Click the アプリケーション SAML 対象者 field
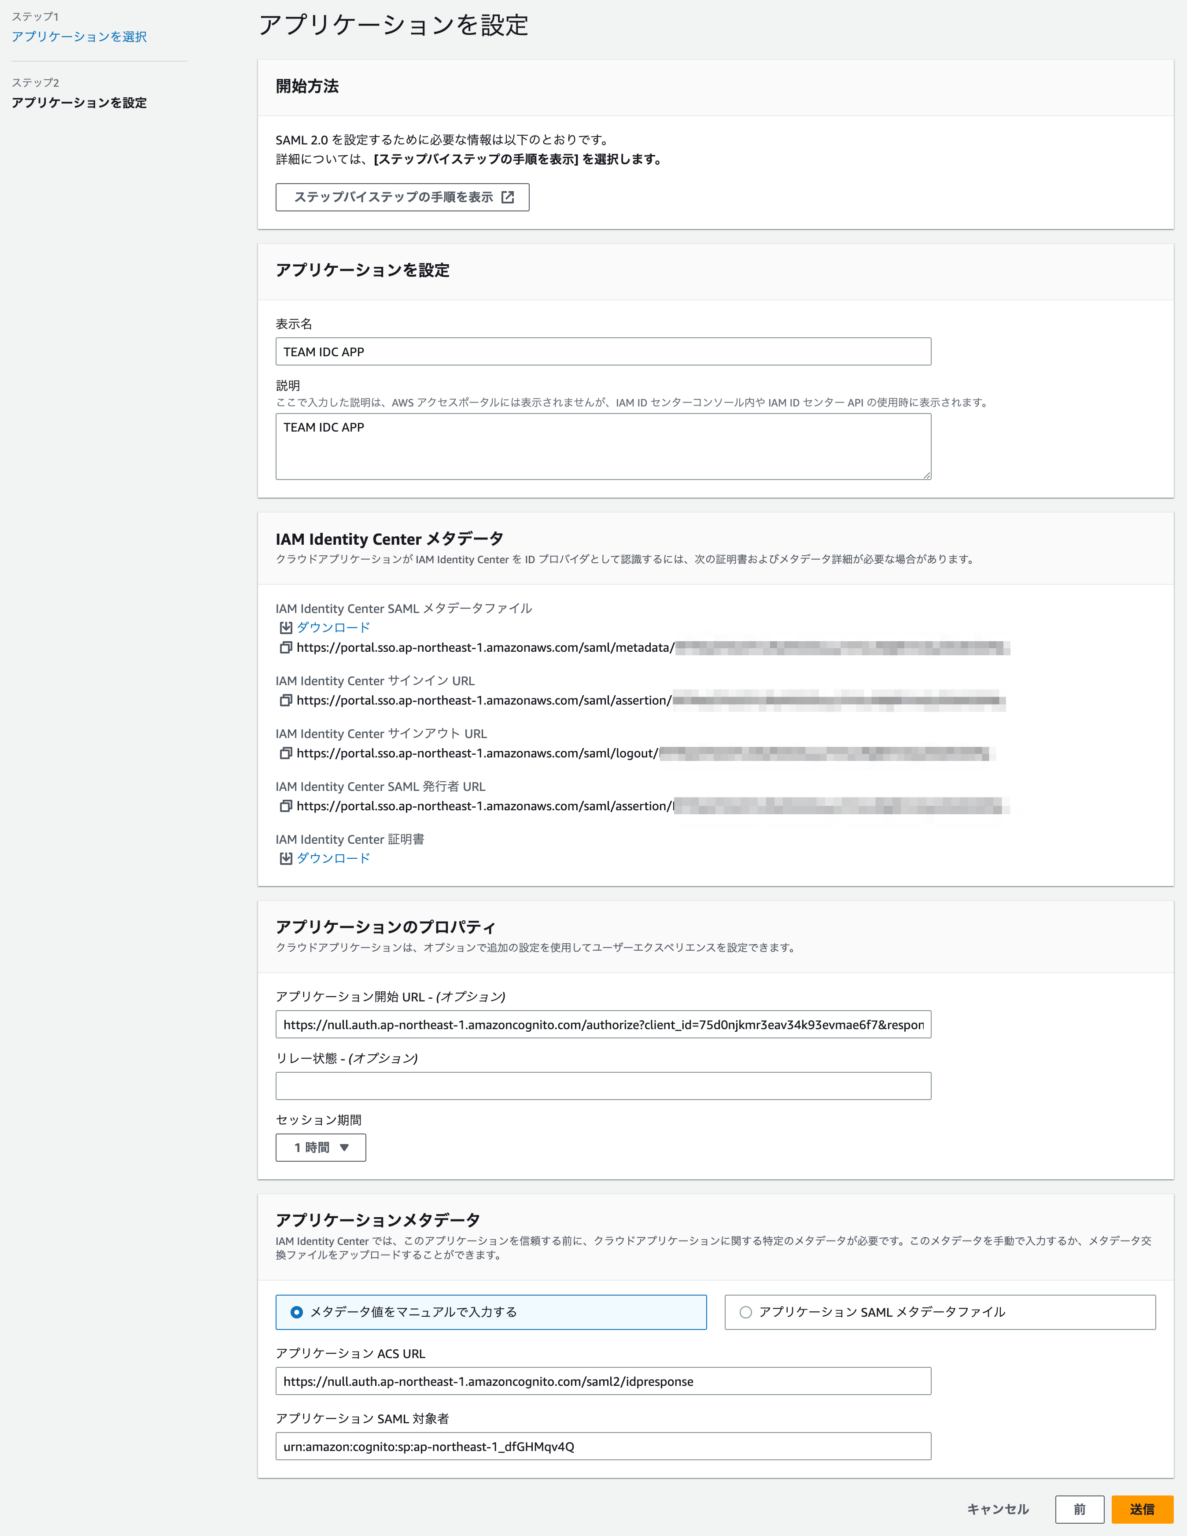 (x=603, y=1446)
